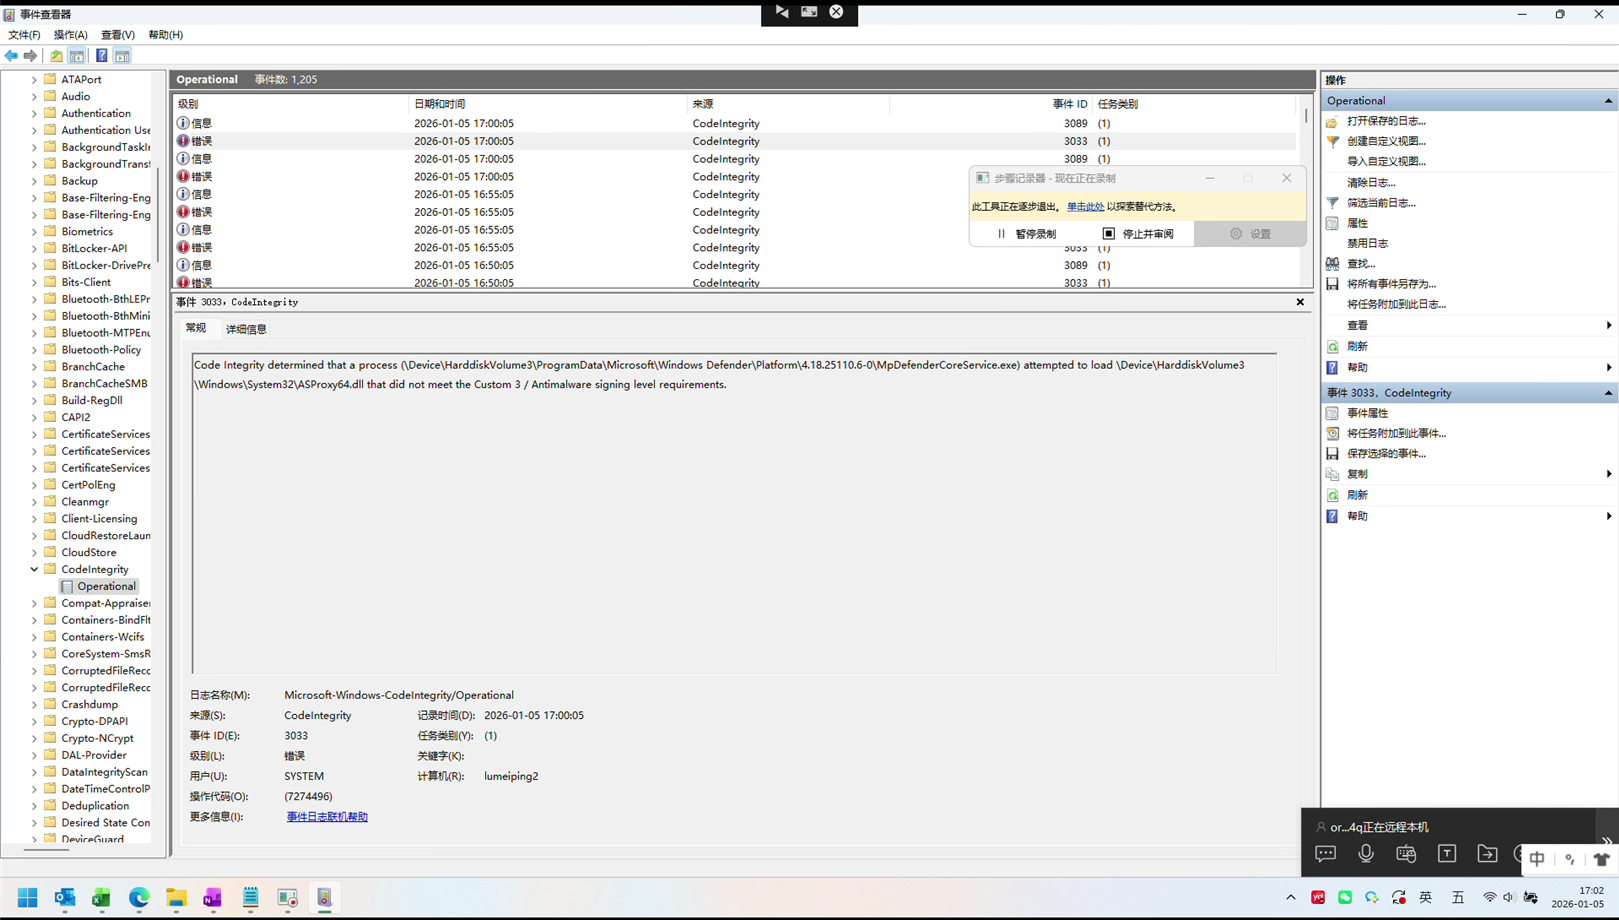
Task: Click the microphone icon in remote session bar
Action: click(1366, 854)
